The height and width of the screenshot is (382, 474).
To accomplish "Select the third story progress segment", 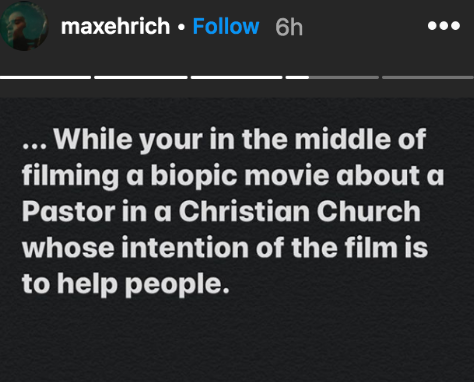I will pyautogui.click(x=237, y=78).
